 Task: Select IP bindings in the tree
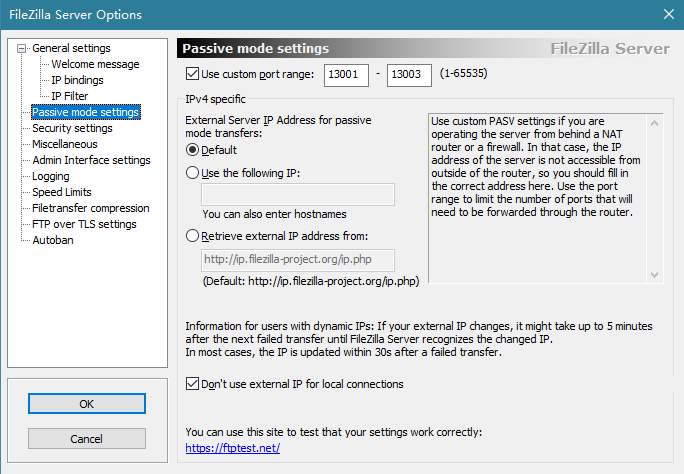(77, 80)
